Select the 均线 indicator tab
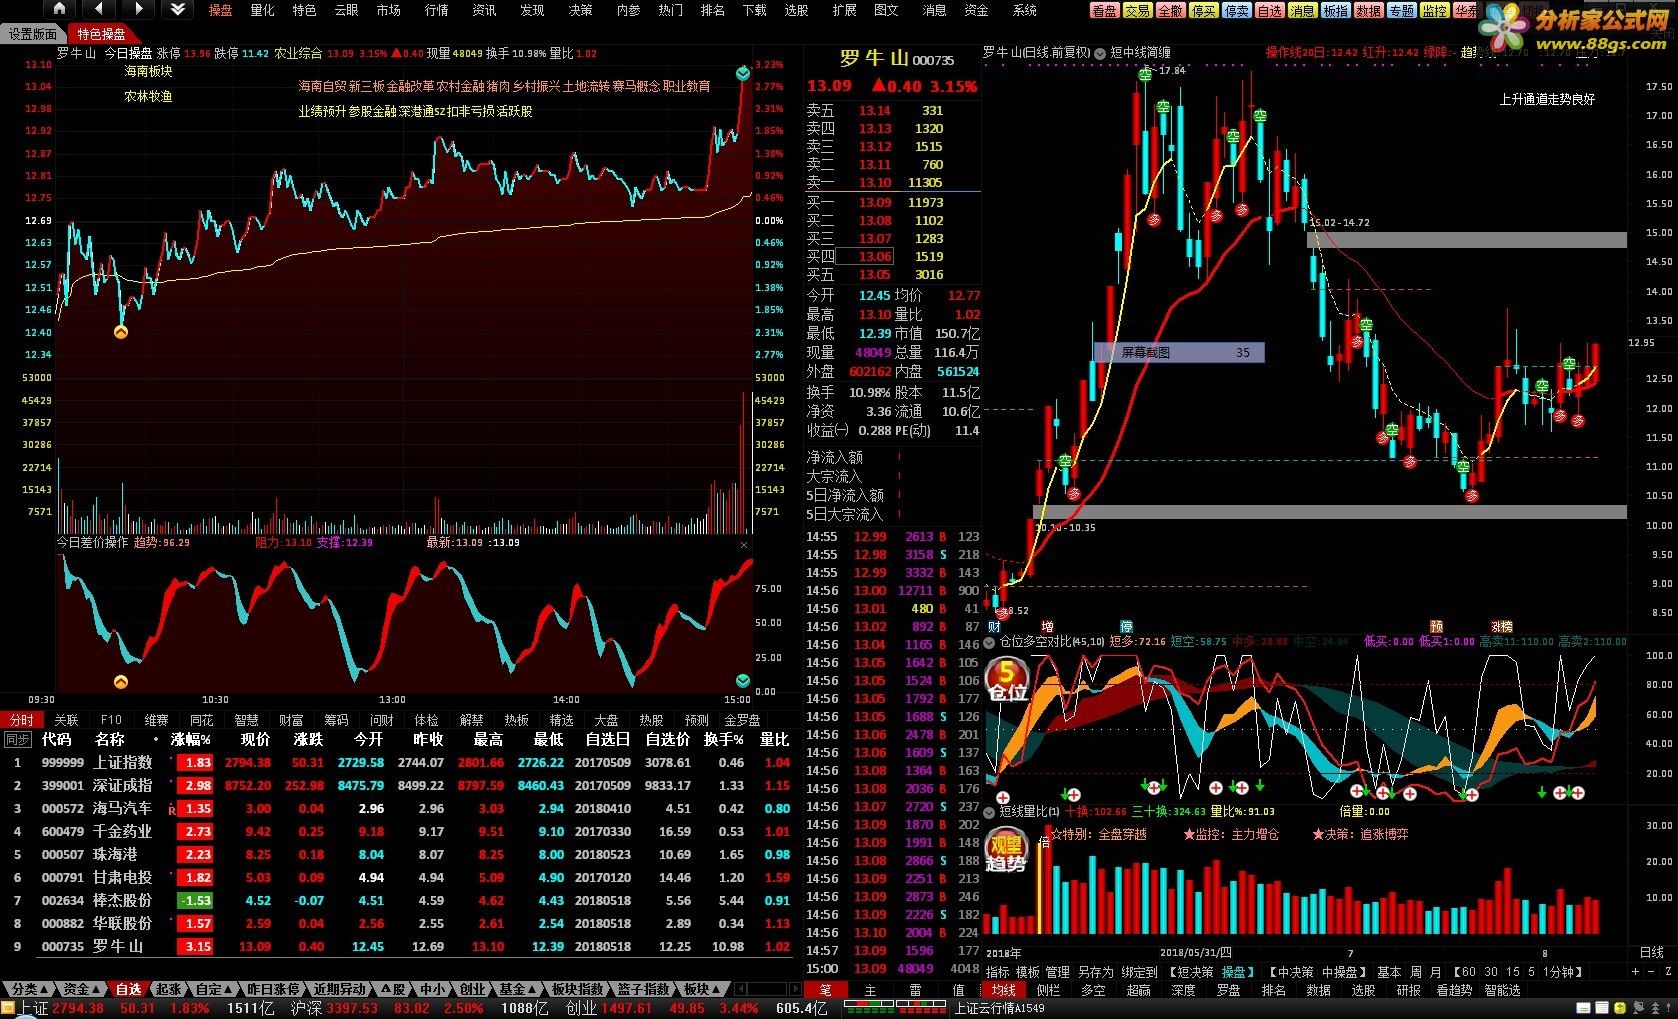Screen dimensions: 1678x1019 coord(1003,990)
